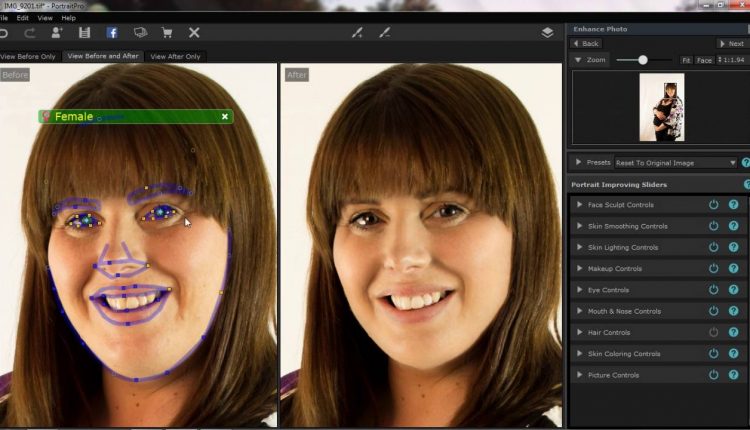Toggle Skin Lighting Controls power button
750x430 pixels.
click(713, 247)
